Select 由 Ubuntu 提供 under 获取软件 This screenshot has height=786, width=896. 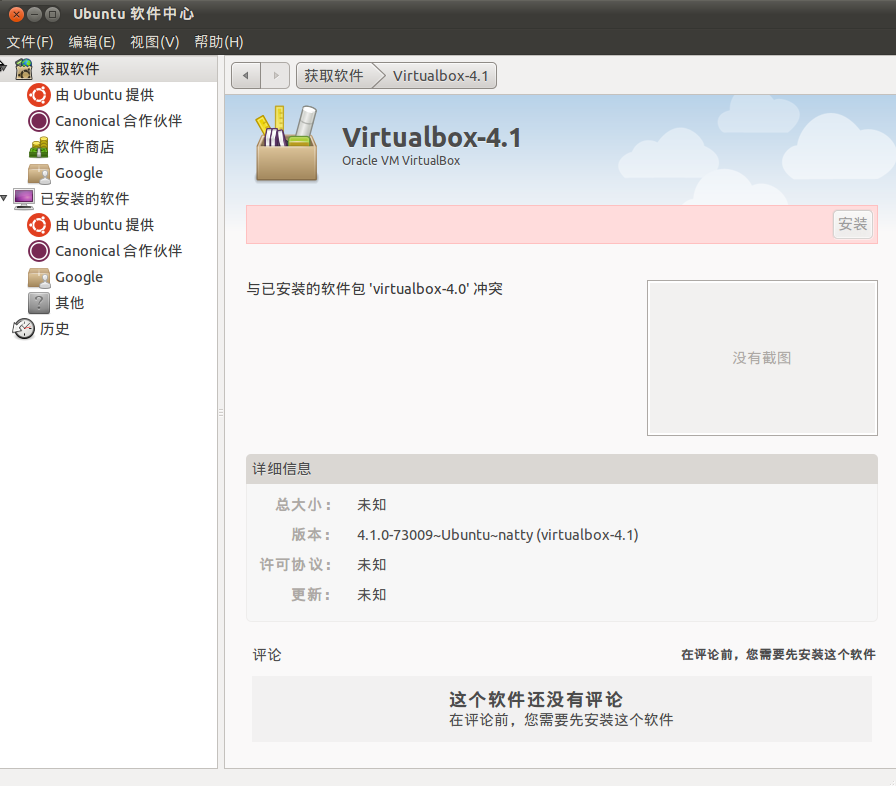point(105,95)
